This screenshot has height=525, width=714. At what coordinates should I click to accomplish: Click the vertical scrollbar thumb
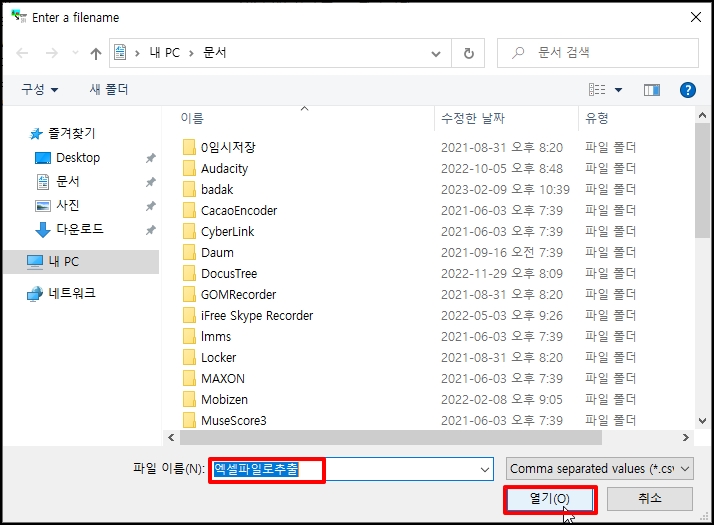tap(702, 180)
